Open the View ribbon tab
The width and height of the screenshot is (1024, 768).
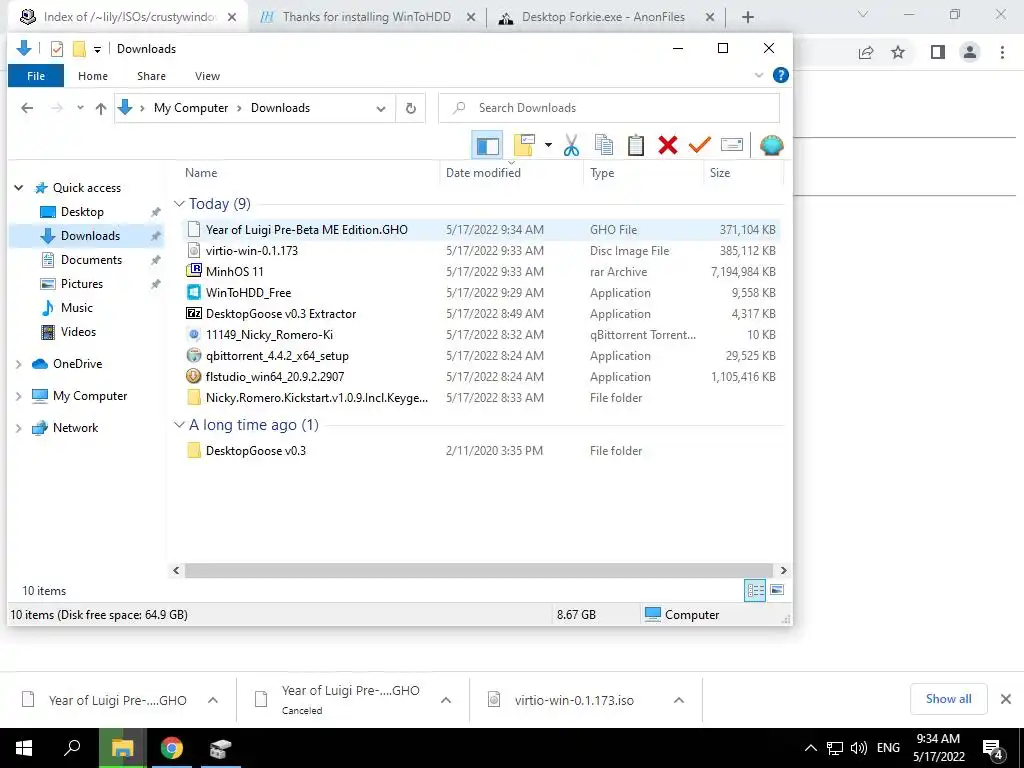[x=207, y=76]
